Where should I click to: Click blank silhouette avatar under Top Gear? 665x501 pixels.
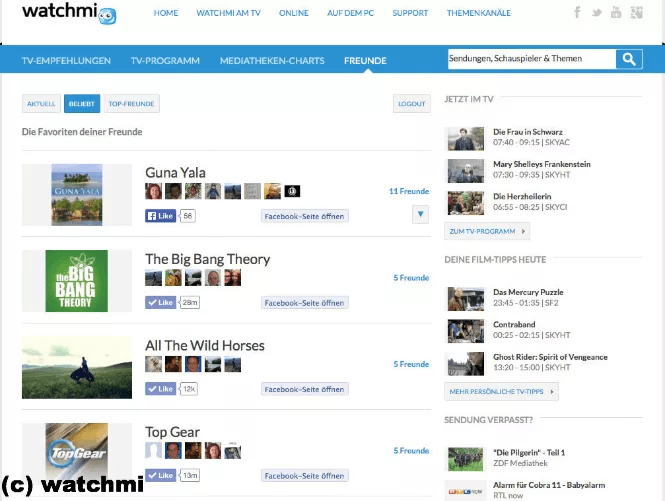[x=153, y=451]
